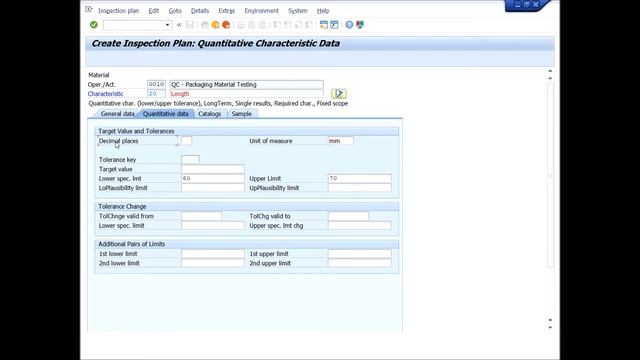Click the Upper spec. lmt chg field
640x360 pixels.
(x=359, y=225)
